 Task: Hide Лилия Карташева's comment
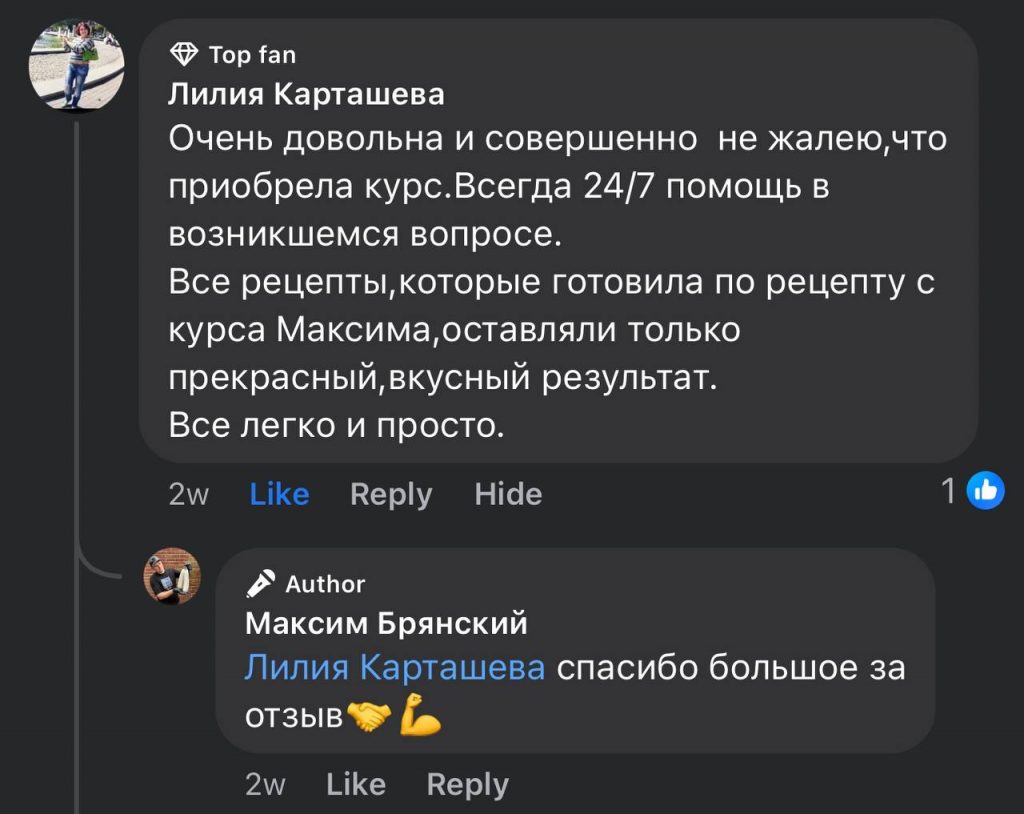pos(508,494)
